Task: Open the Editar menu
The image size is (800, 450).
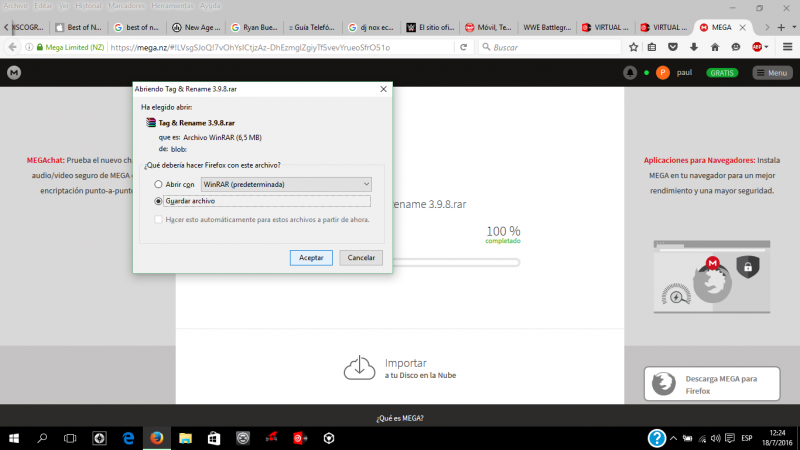Action: coord(43,6)
